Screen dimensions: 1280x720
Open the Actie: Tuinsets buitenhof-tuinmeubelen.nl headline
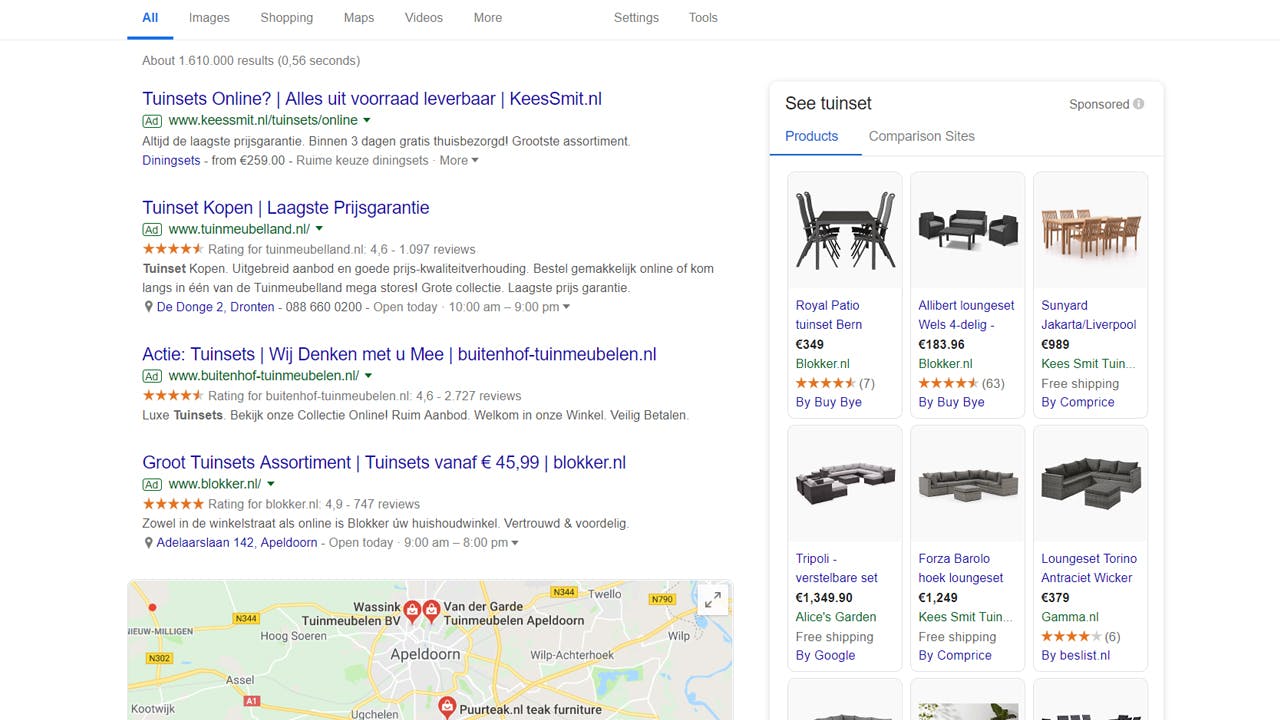399,354
